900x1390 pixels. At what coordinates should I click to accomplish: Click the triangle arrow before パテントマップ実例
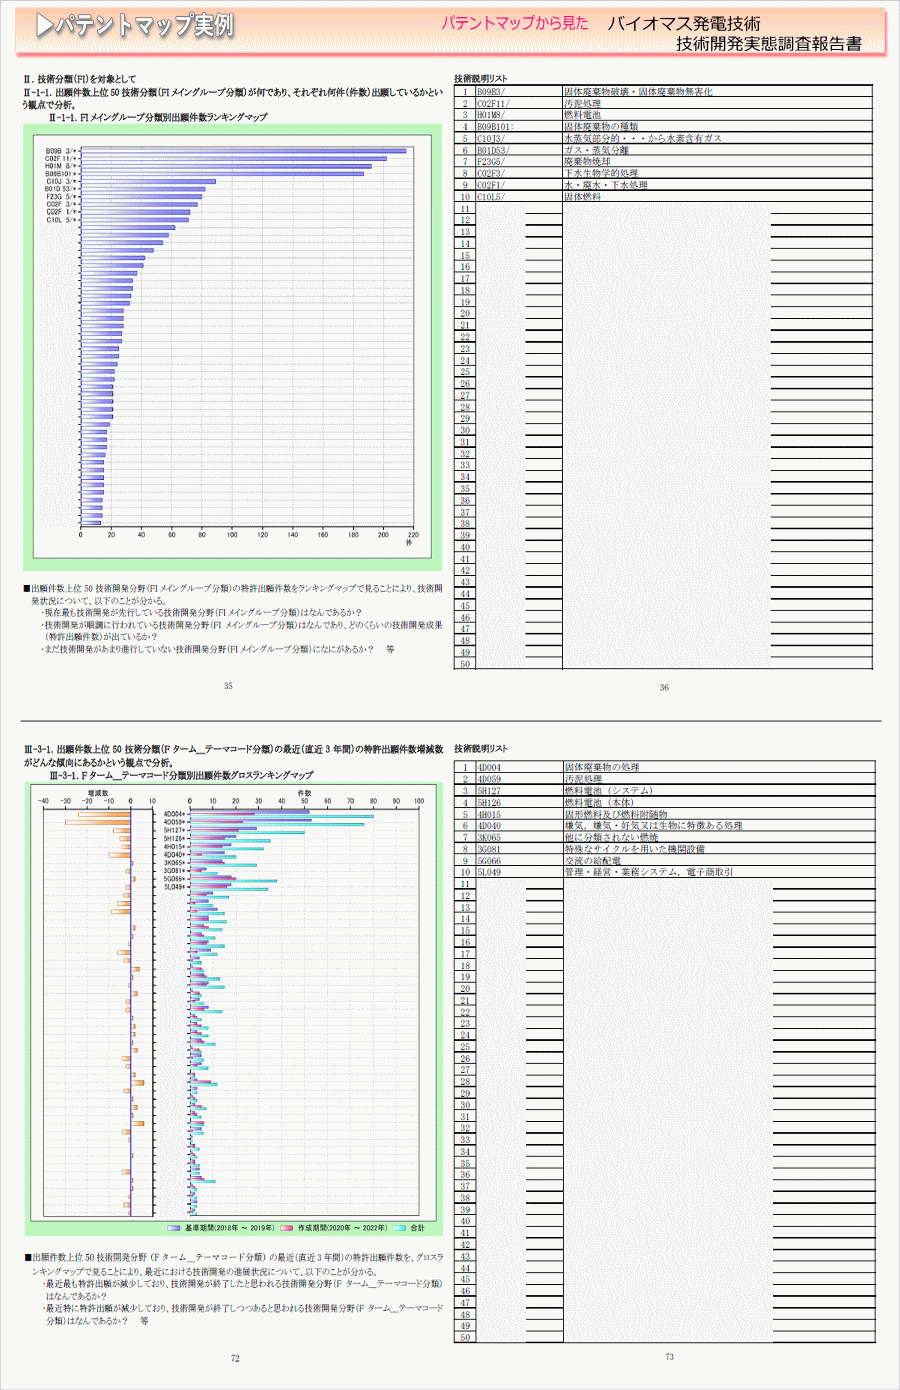[x=44, y=27]
